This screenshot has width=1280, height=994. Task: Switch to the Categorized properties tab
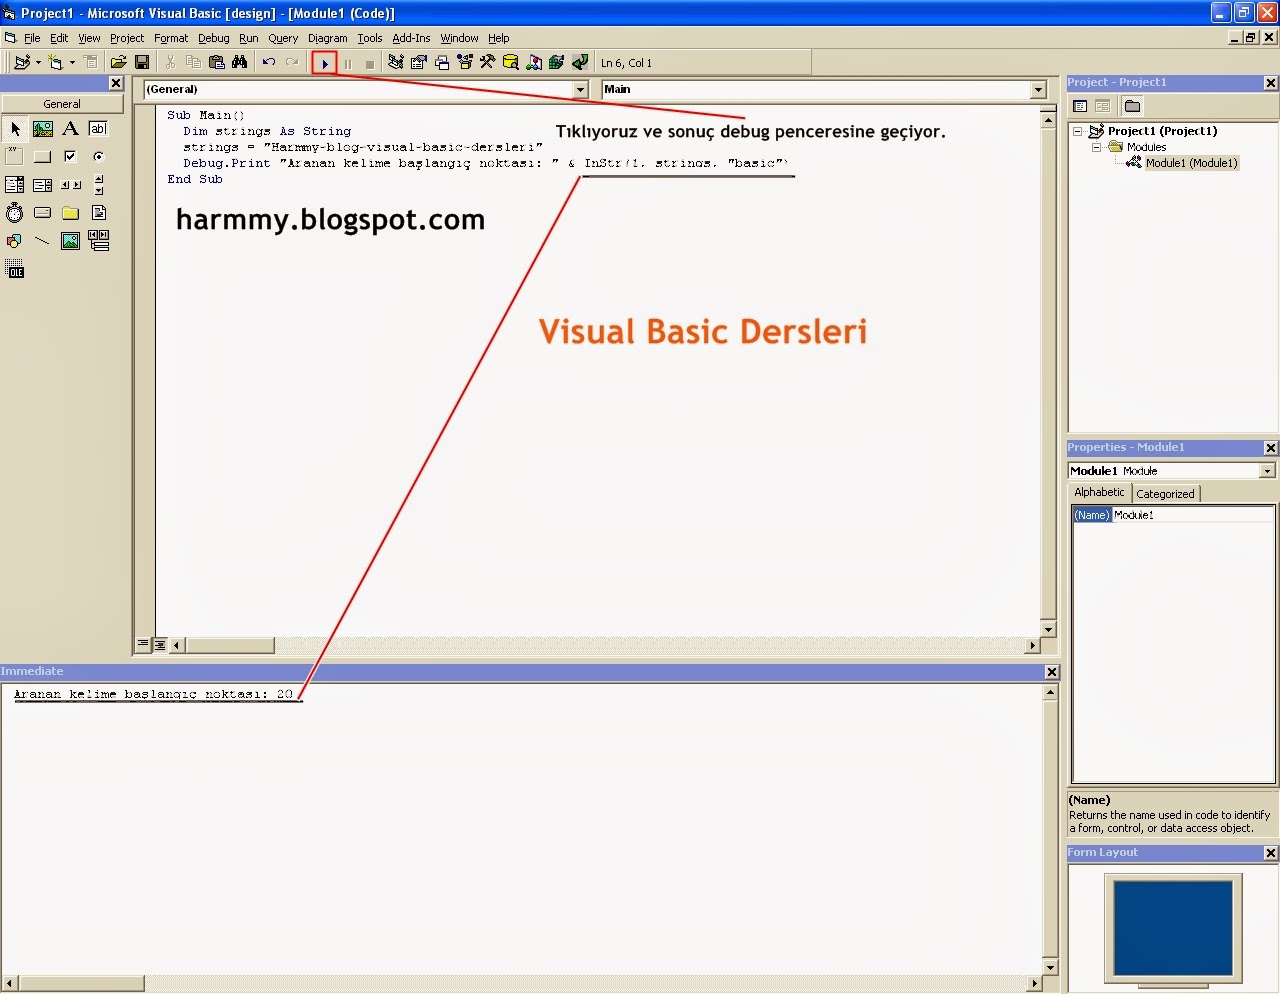[1166, 492]
